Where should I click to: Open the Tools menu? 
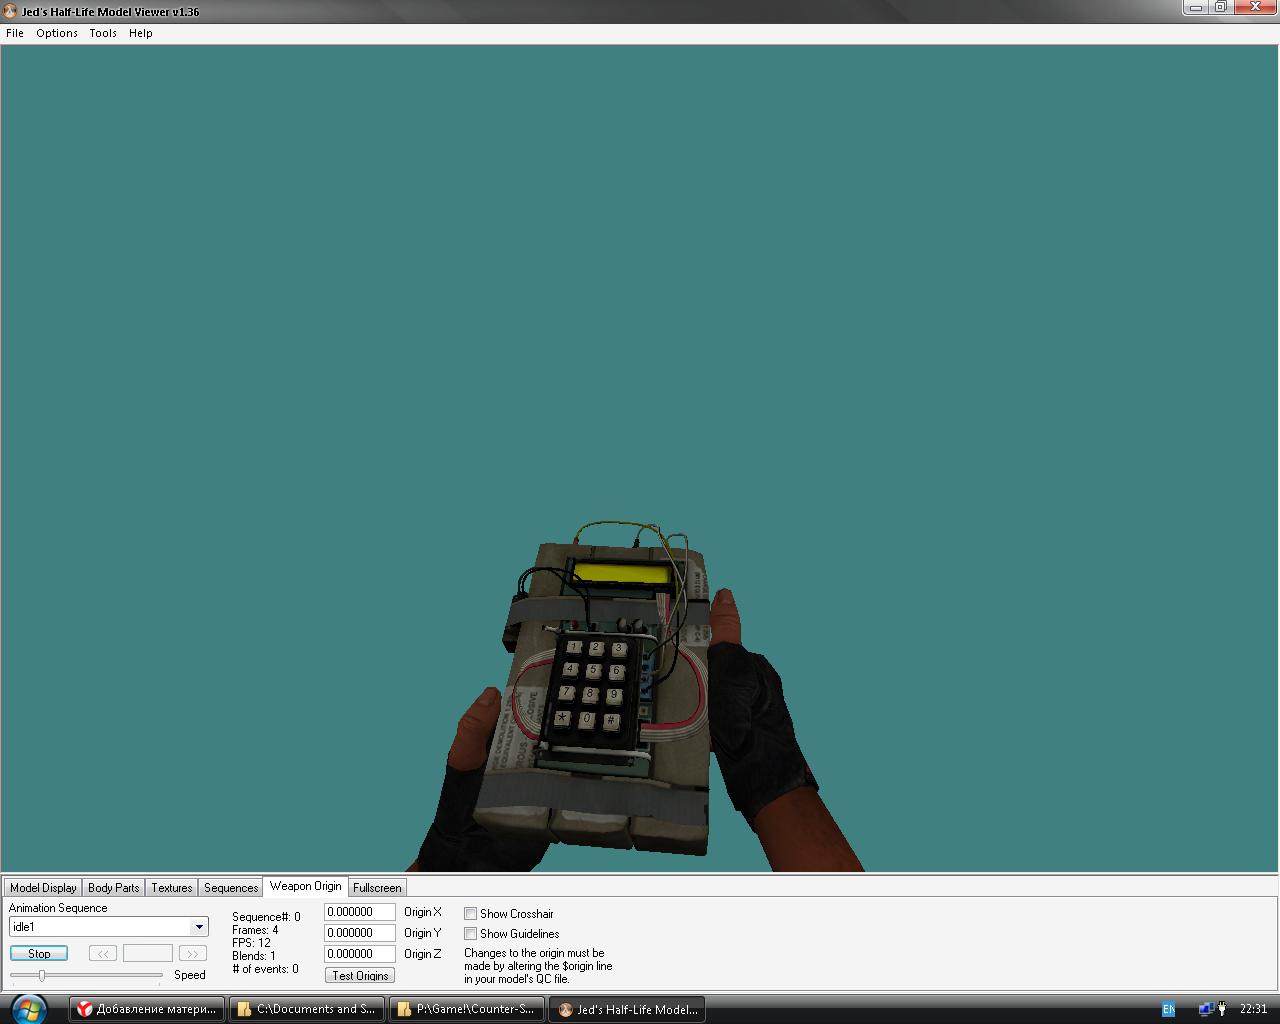(x=103, y=33)
